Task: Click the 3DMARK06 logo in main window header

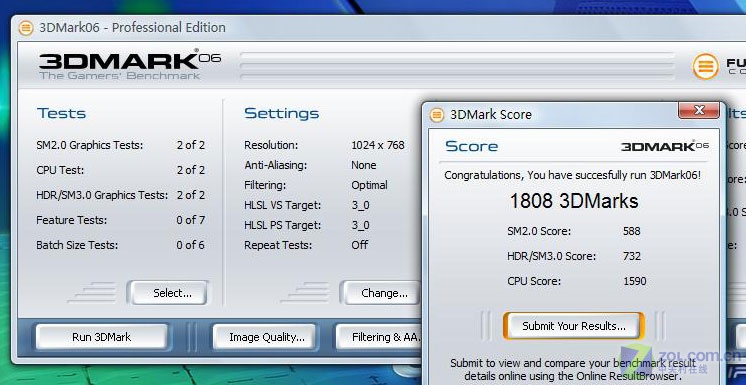Action: 130,64
